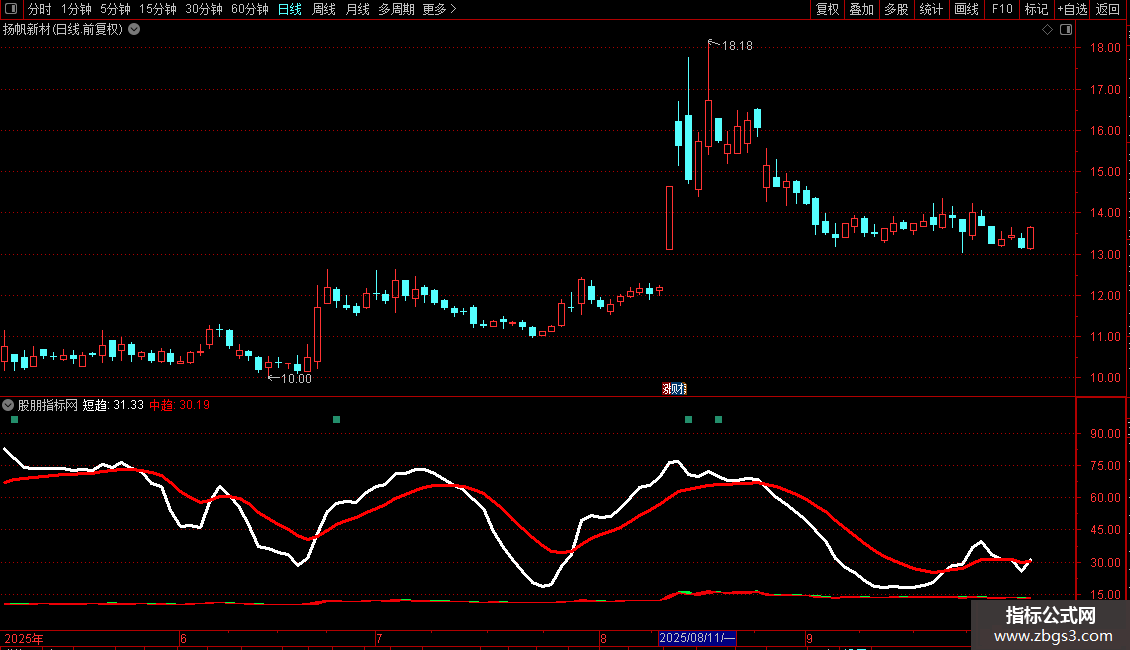Click the month 7 axis label
Screen dimensions: 1130x650
[x=379, y=638]
